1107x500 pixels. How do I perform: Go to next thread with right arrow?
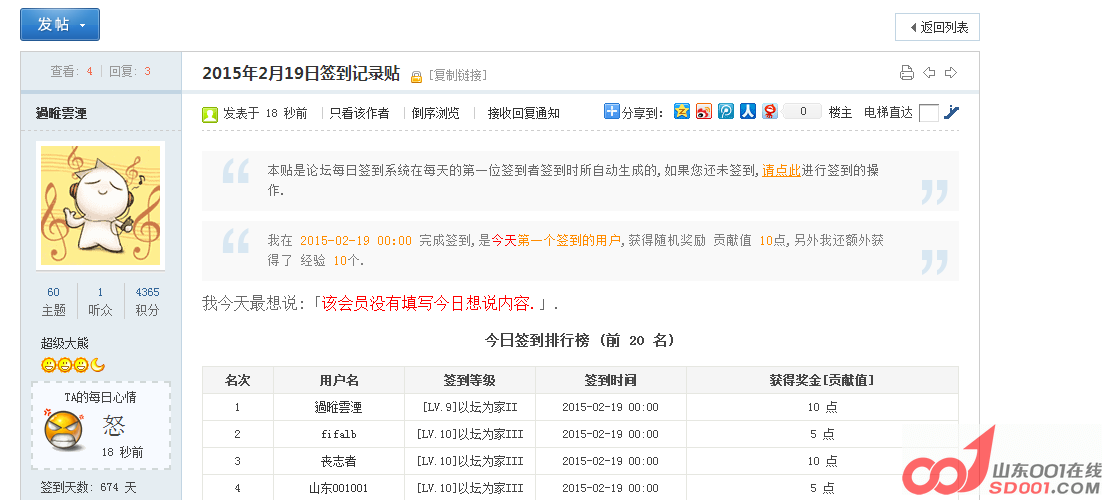pyautogui.click(x=951, y=73)
